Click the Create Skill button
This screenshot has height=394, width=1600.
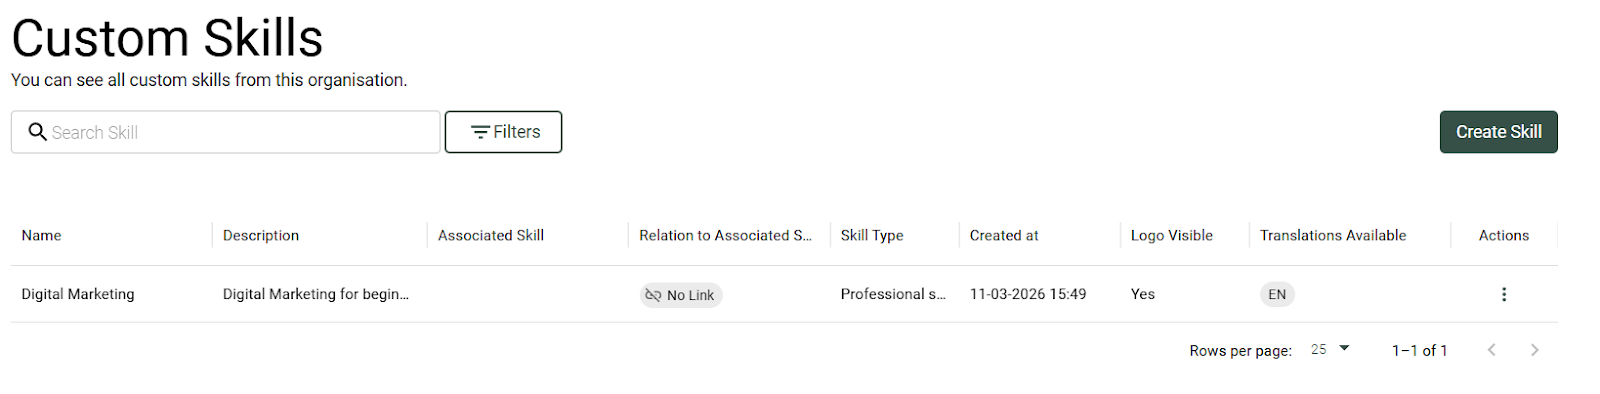(x=1498, y=132)
